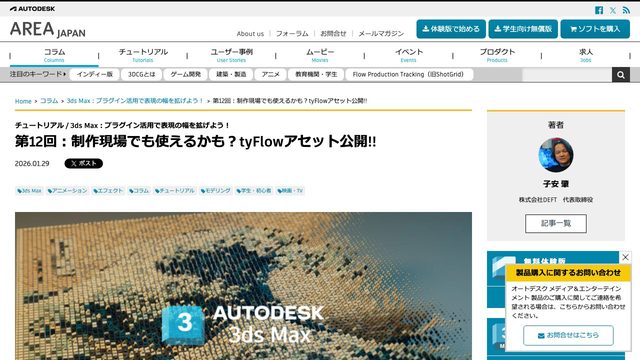The image size is (640, 360).
Task: Click the article title 第12回 heading
Action: click(196, 141)
